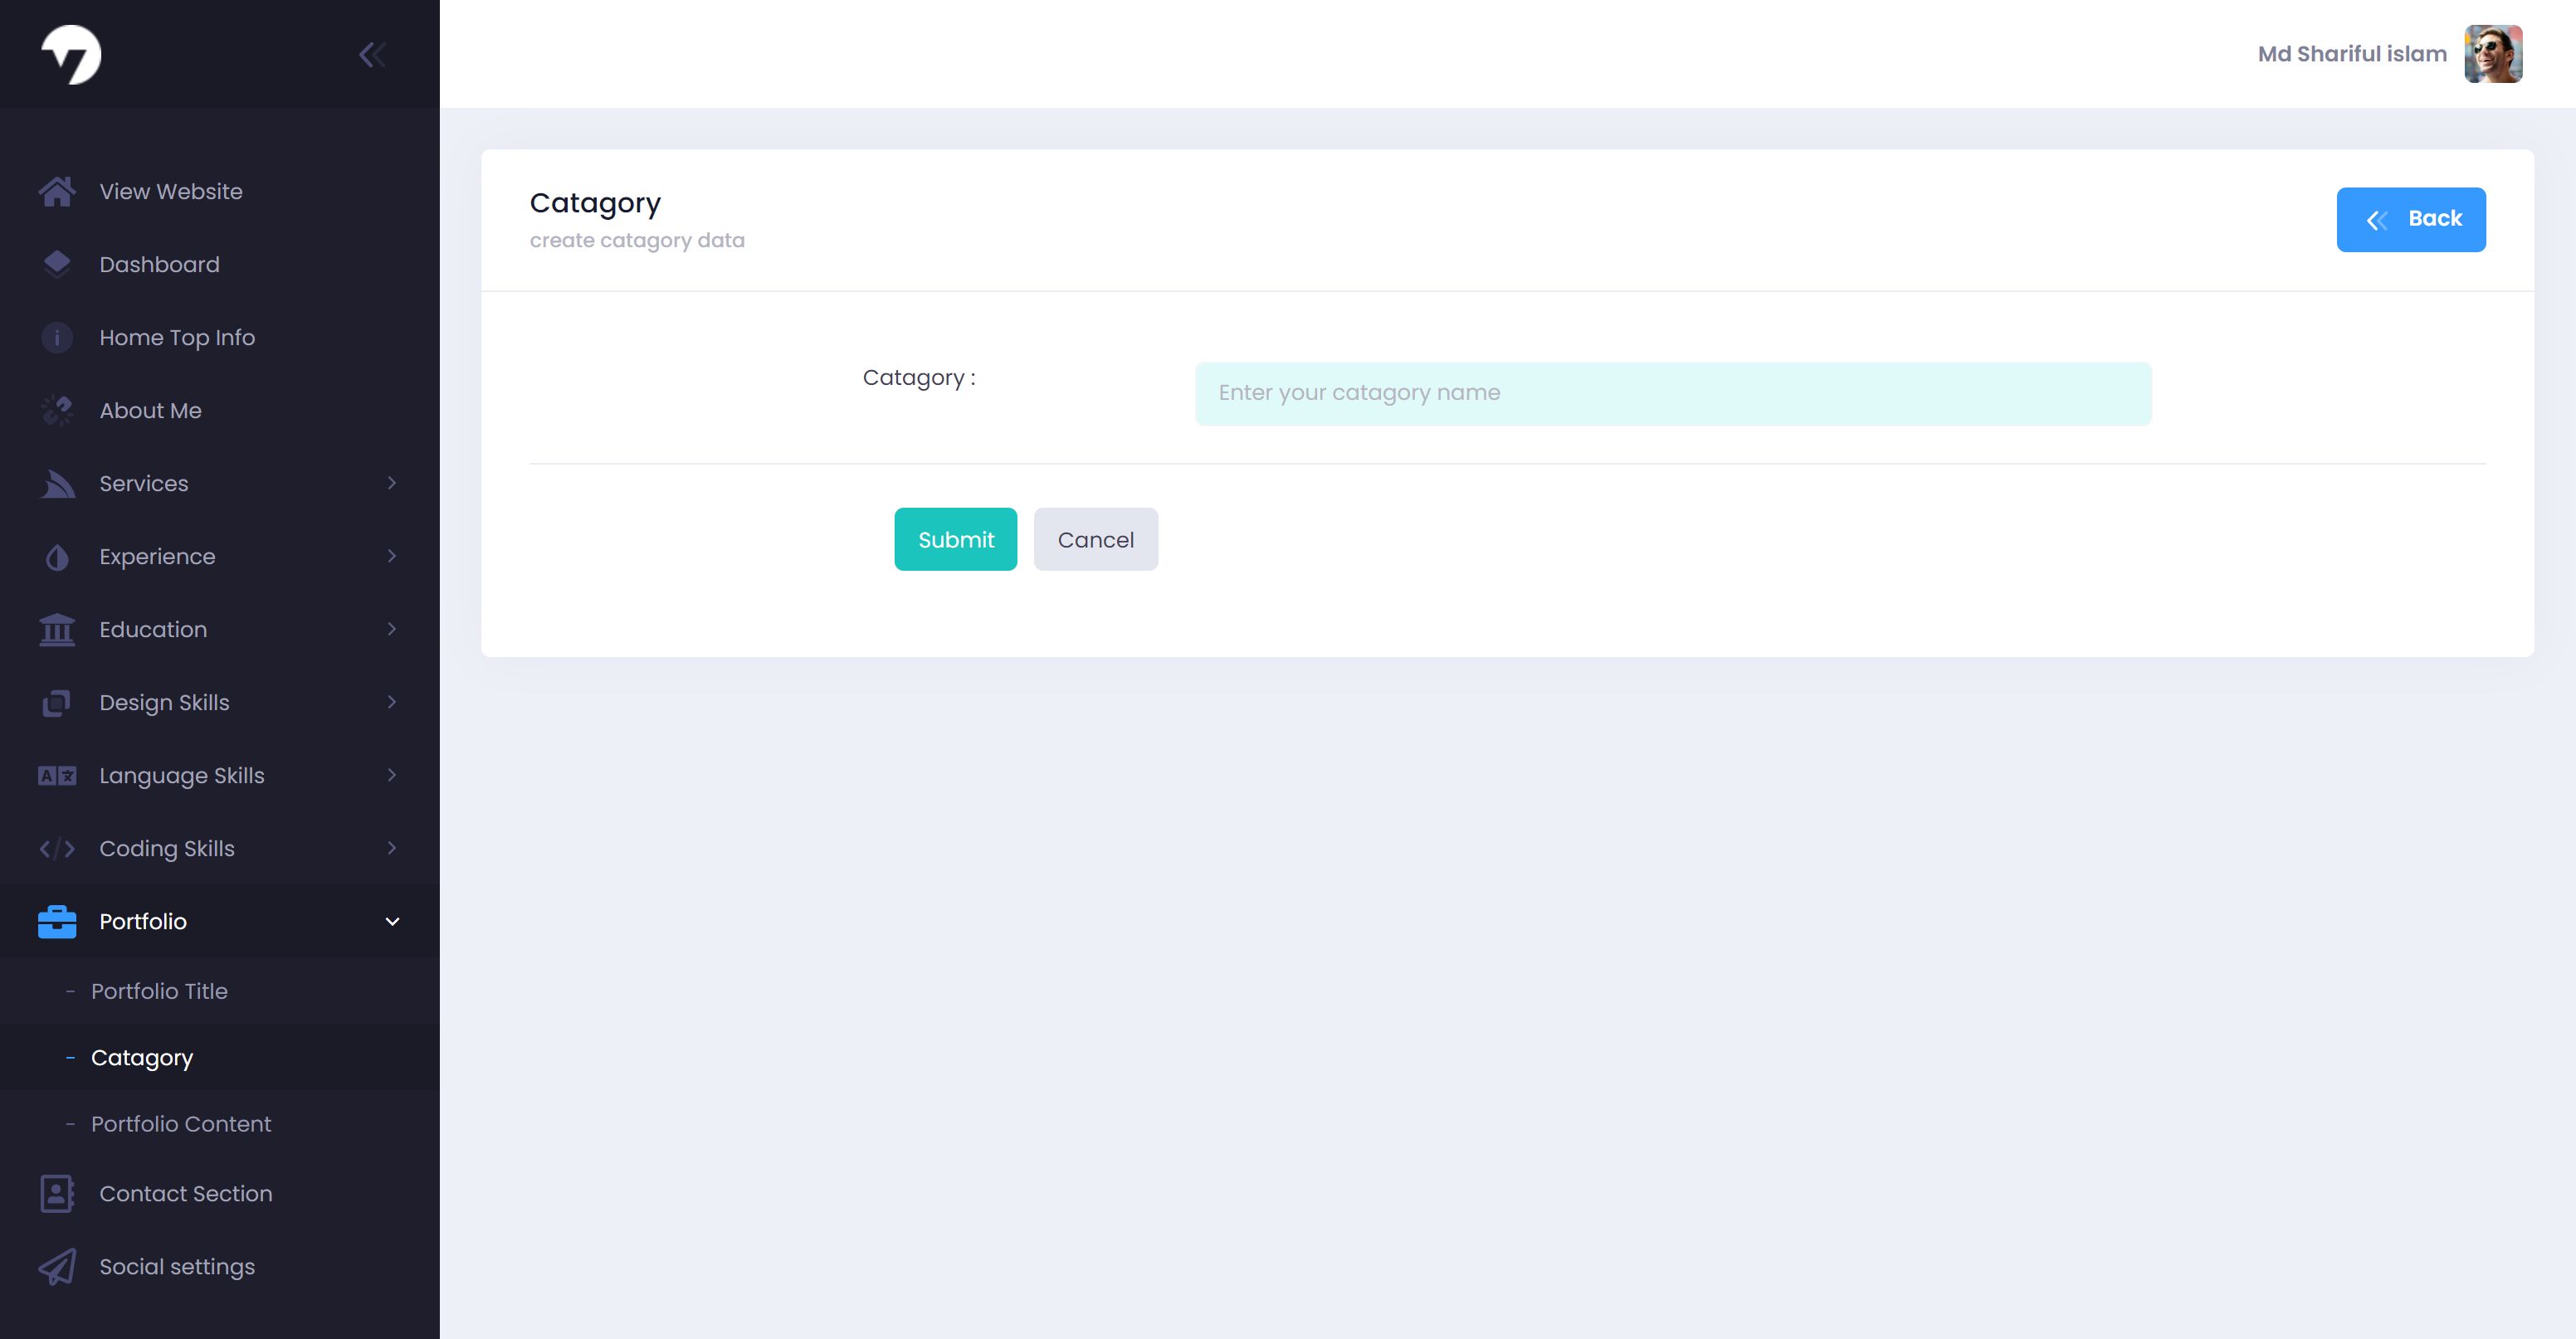Click the Social settings paper plane icon
This screenshot has height=1339, width=2576.
click(57, 1266)
